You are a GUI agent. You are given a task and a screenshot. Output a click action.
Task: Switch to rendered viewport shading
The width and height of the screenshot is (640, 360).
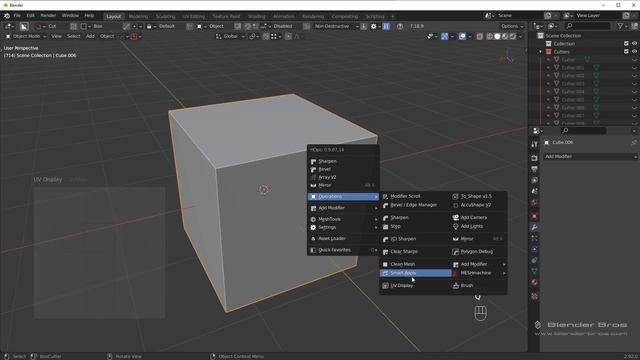pyautogui.click(x=513, y=36)
